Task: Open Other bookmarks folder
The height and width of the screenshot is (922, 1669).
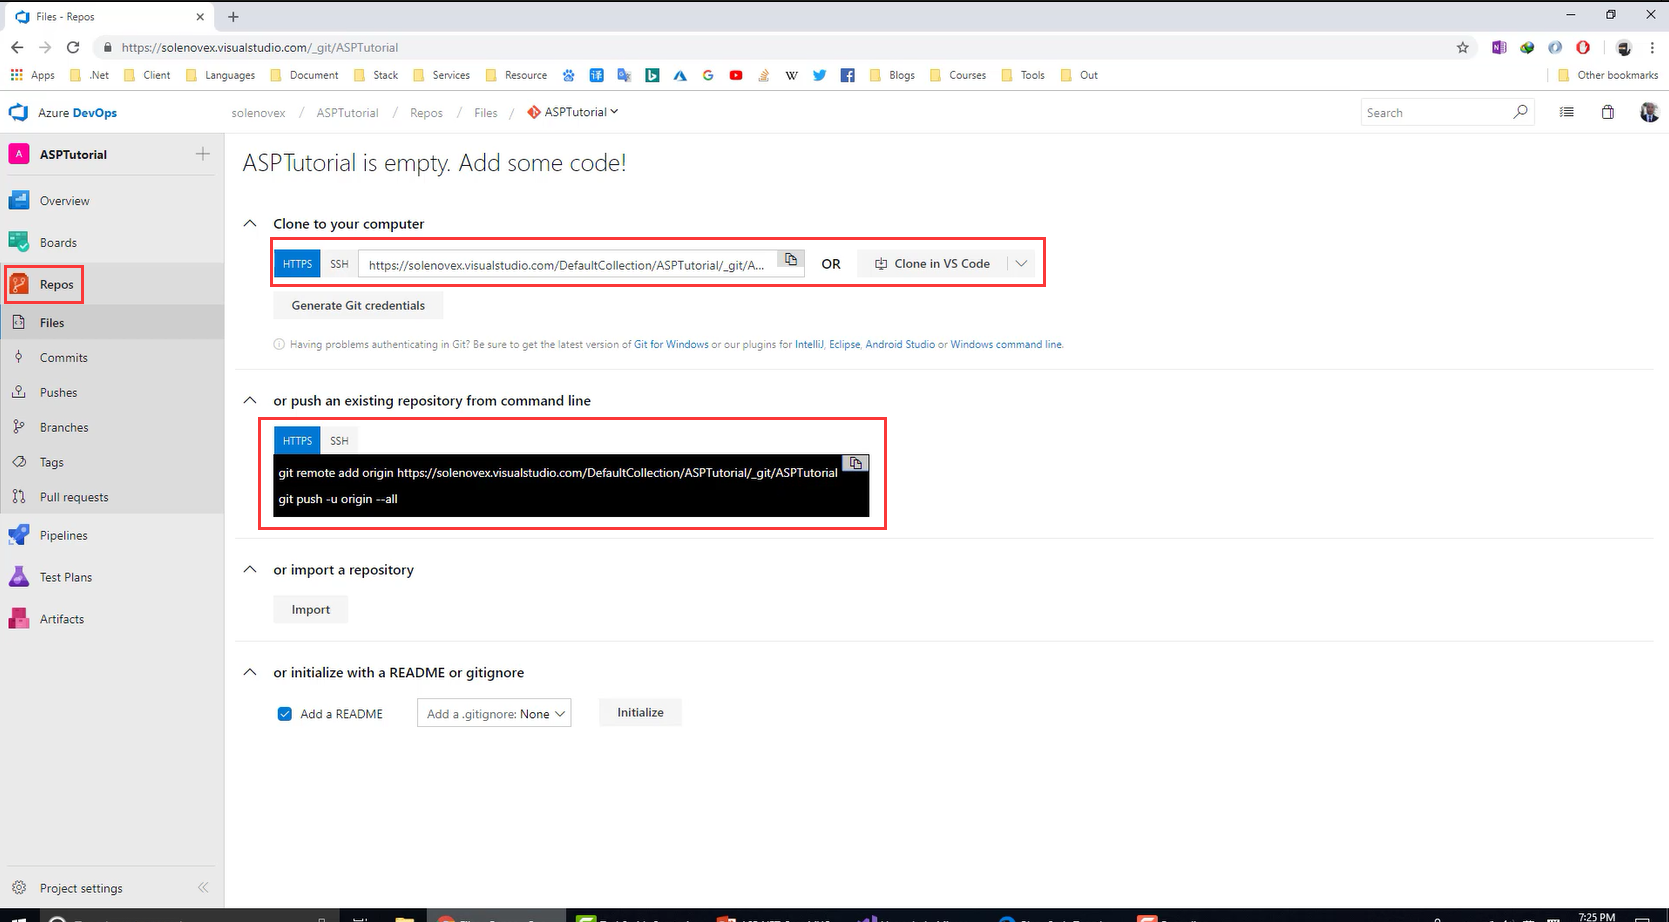Action: pyautogui.click(x=1608, y=75)
